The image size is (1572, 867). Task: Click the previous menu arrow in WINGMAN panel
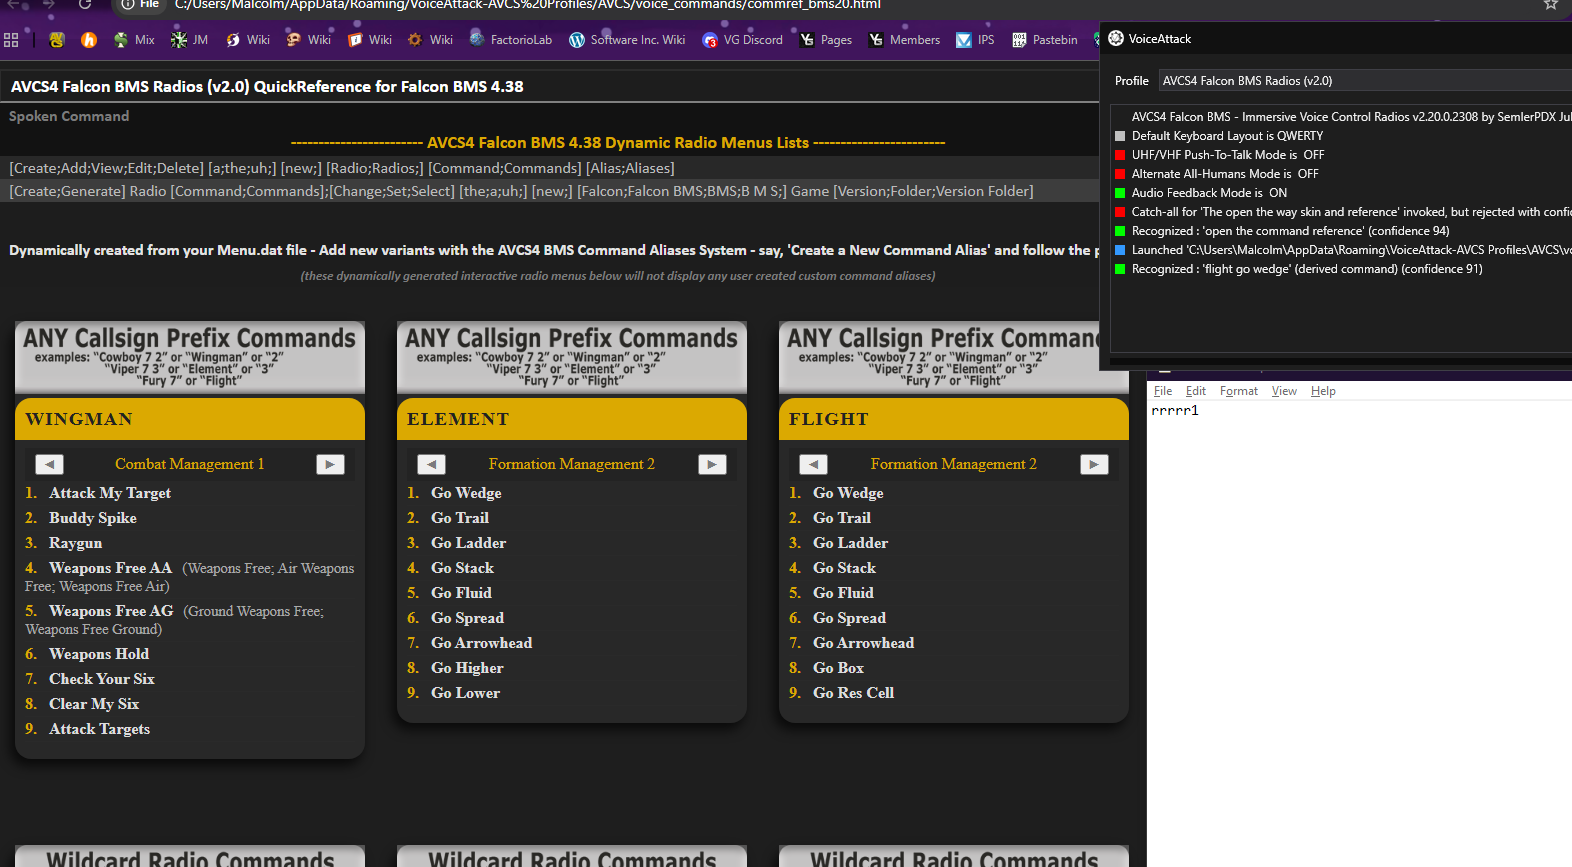coord(49,464)
